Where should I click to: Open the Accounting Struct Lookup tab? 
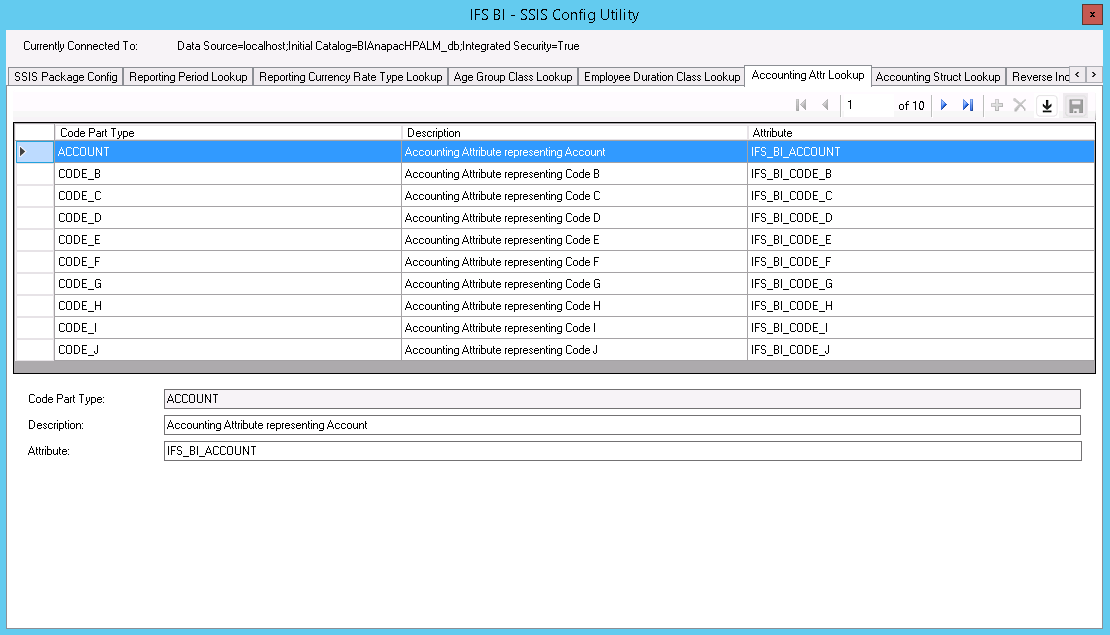coord(937,77)
